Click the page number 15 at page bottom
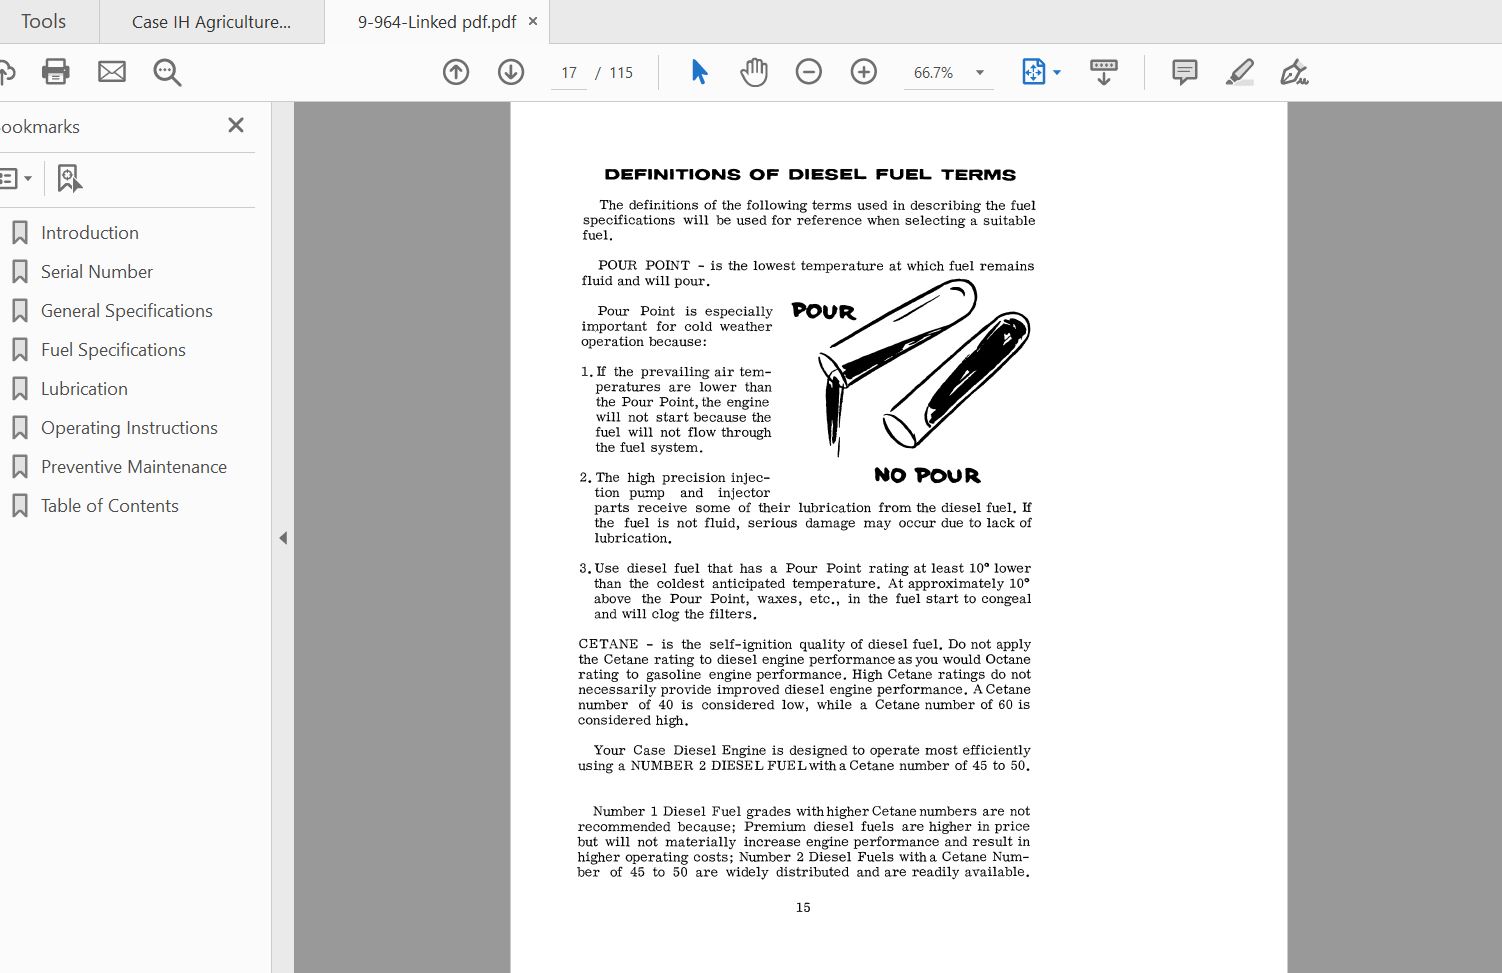Viewport: 1502px width, 973px height. 803,908
